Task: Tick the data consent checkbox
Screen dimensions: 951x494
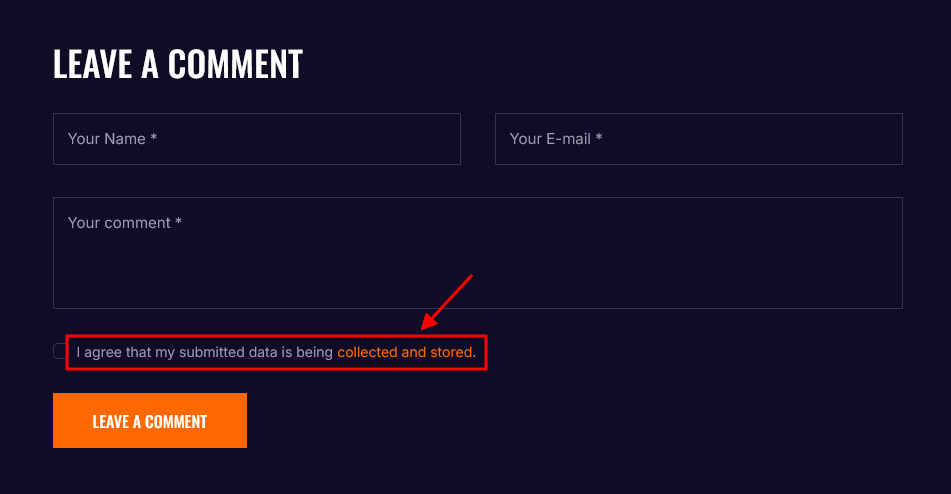Action: coord(60,351)
